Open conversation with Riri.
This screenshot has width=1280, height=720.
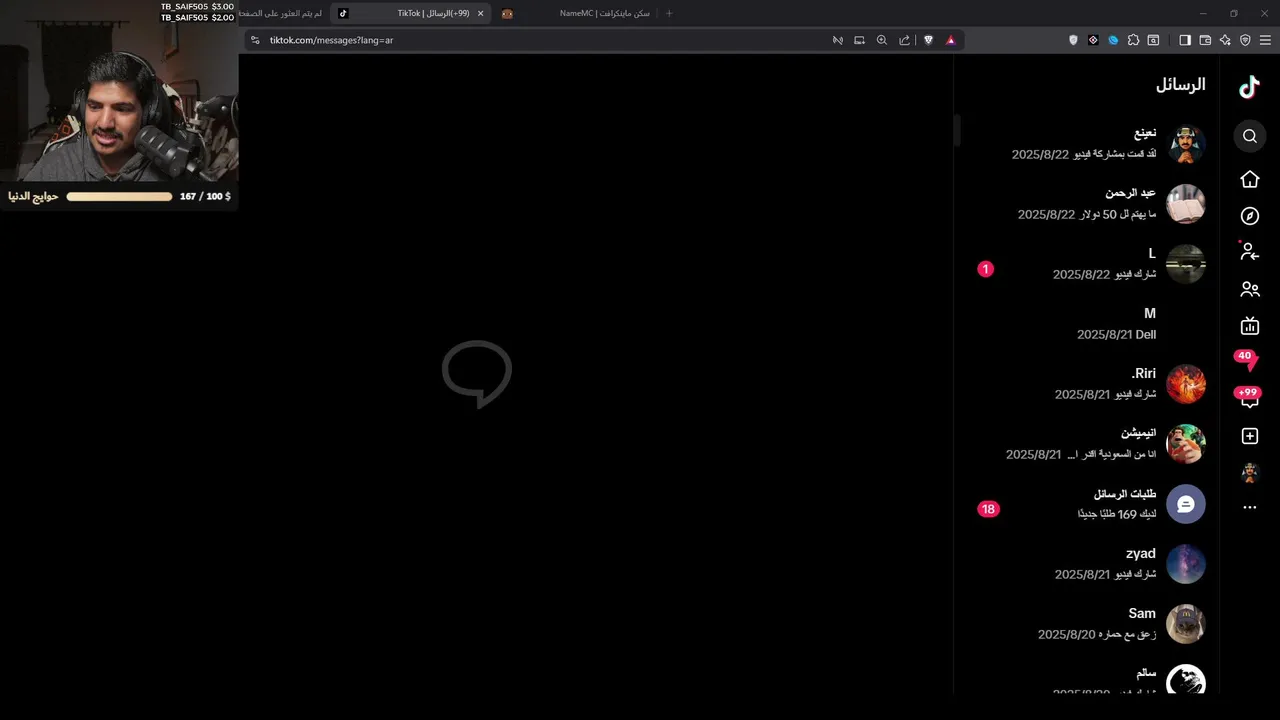click(x=1086, y=384)
